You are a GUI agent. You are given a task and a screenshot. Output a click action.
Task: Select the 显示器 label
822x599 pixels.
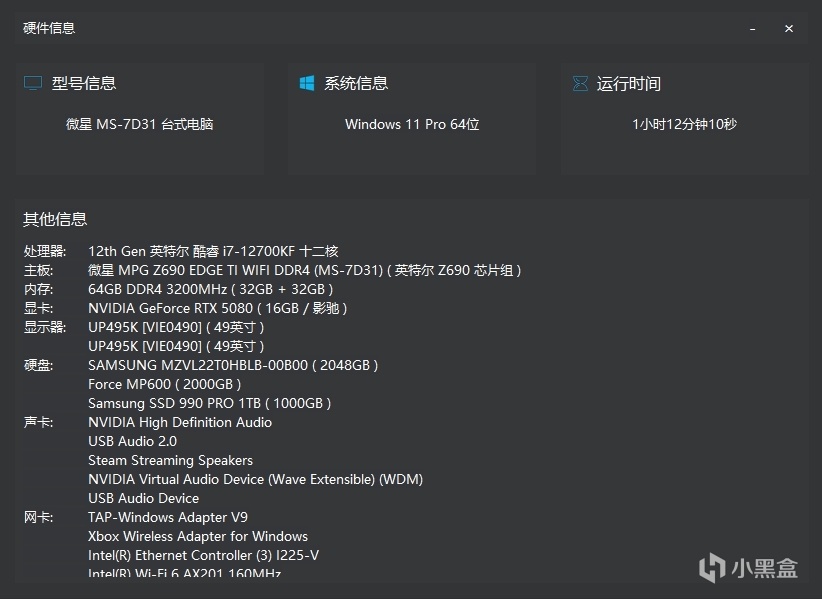pos(45,327)
